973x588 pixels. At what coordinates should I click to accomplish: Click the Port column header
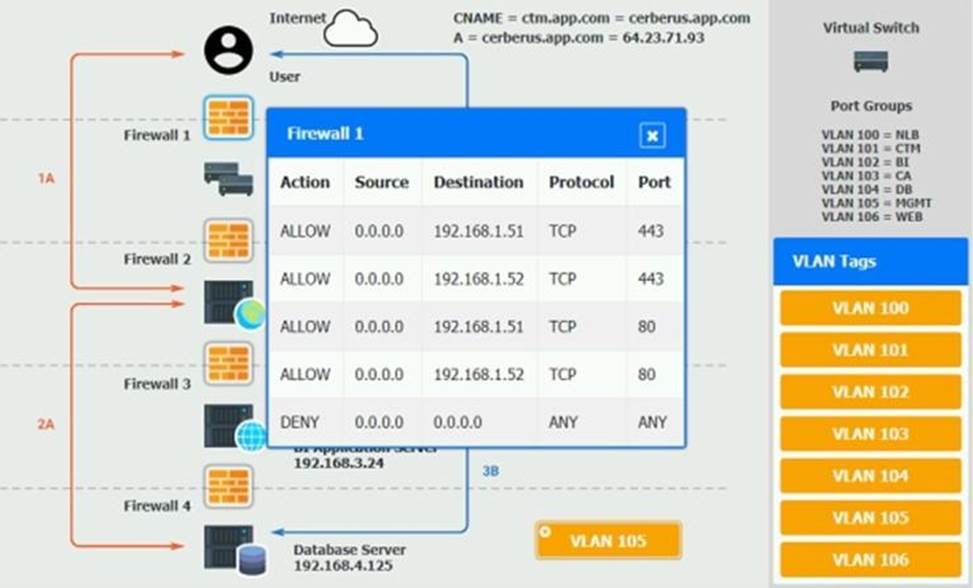pyautogui.click(x=654, y=182)
